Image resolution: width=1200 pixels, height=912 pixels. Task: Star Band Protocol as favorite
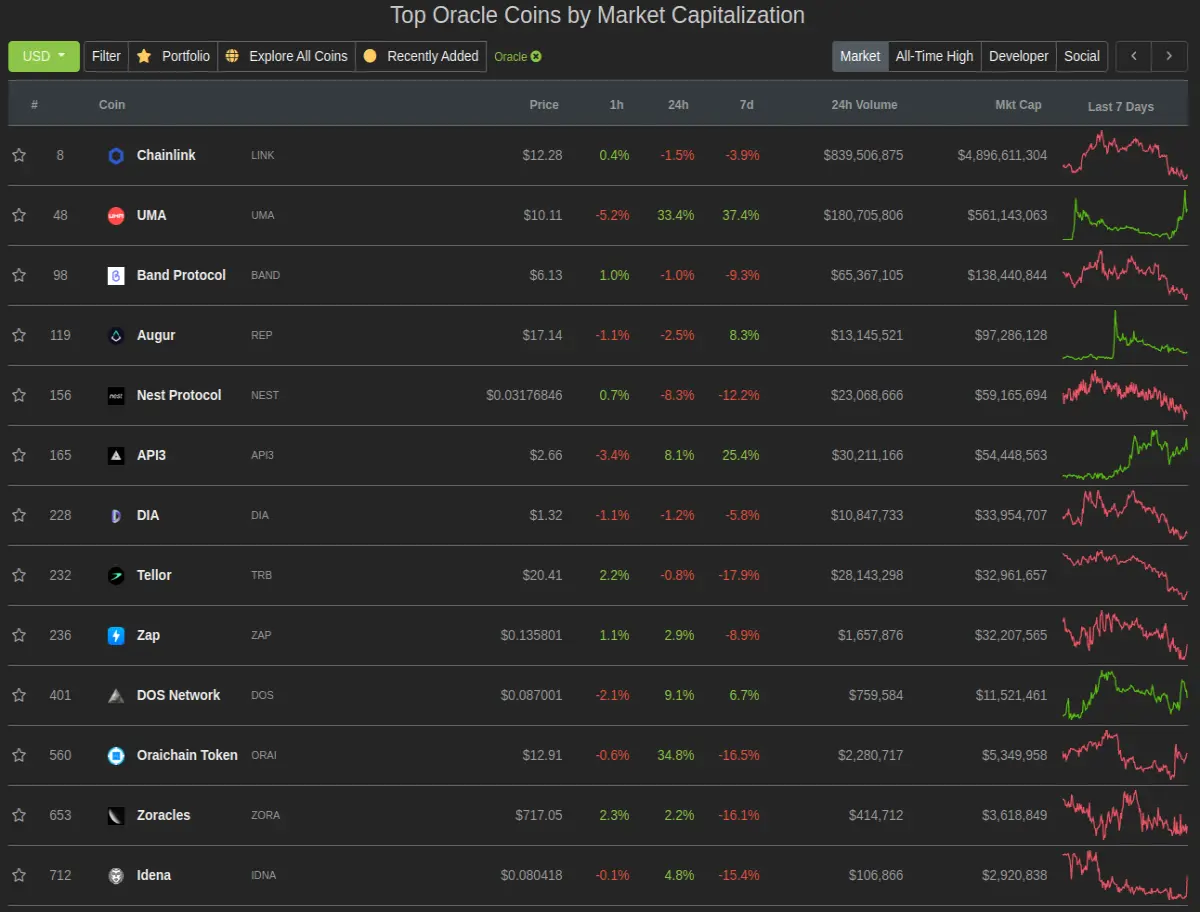coord(19,275)
